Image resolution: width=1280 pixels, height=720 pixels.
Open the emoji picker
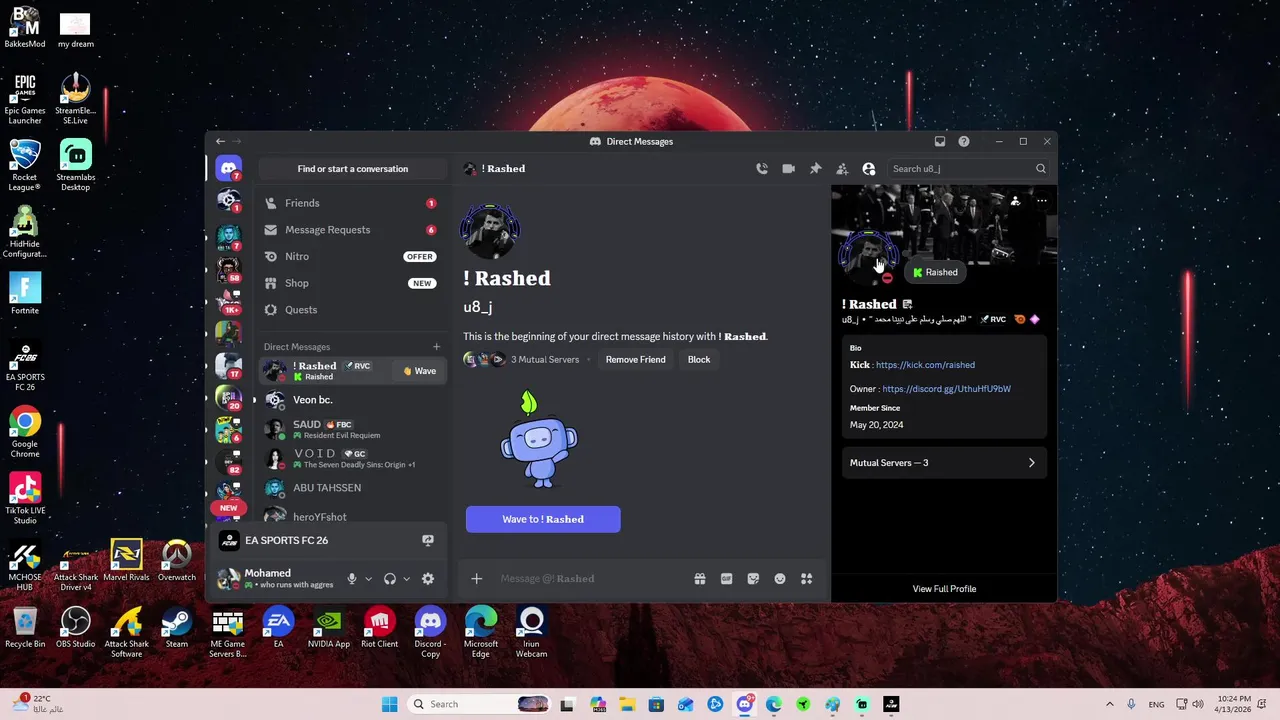tap(780, 579)
